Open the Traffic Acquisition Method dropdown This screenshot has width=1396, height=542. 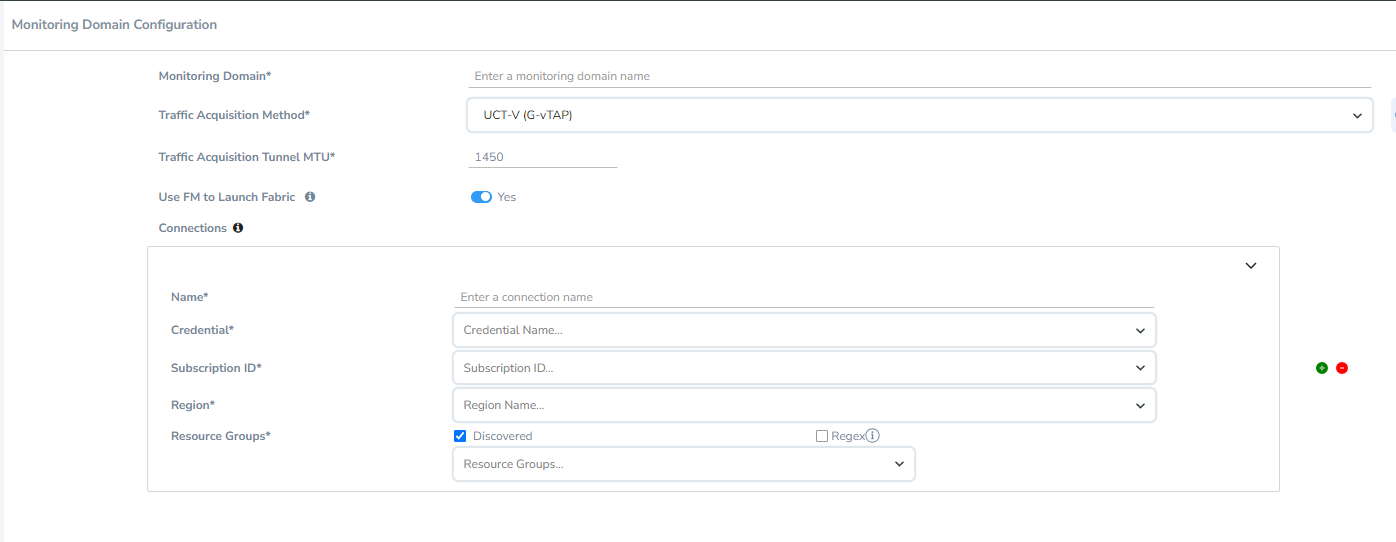pyautogui.click(x=919, y=115)
